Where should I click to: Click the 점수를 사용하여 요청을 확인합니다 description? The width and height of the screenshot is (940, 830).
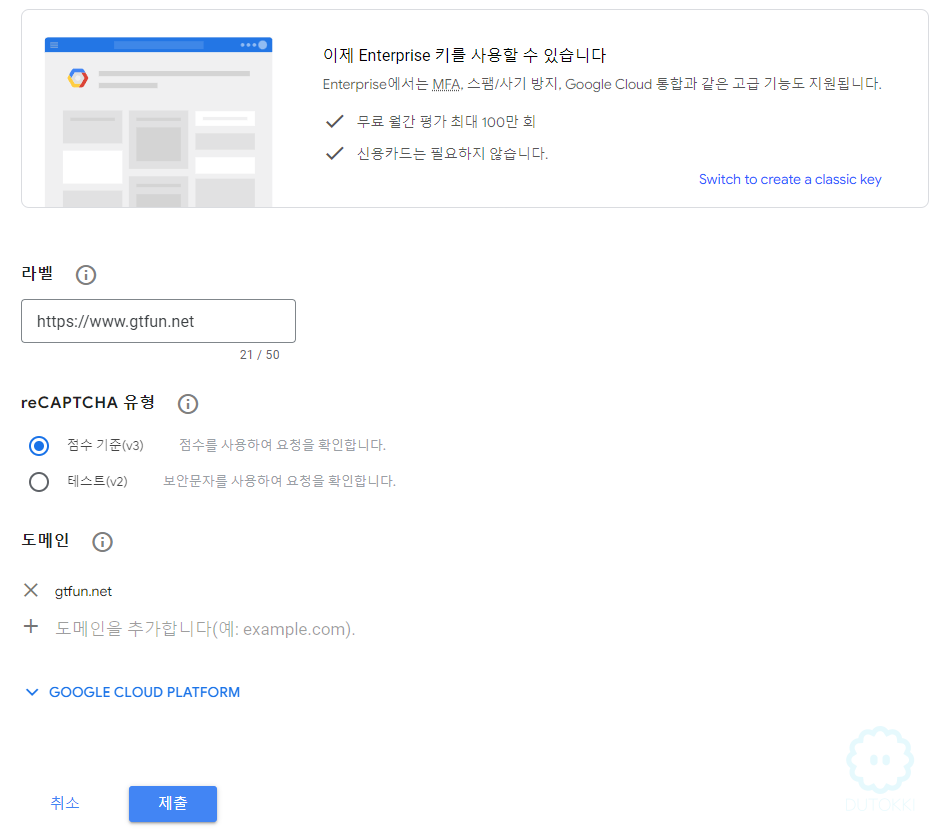282,445
